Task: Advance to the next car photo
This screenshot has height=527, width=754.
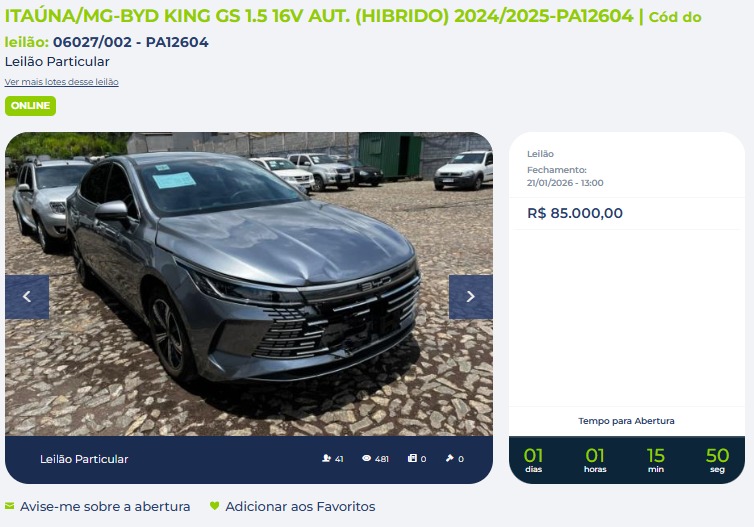Action: (470, 297)
